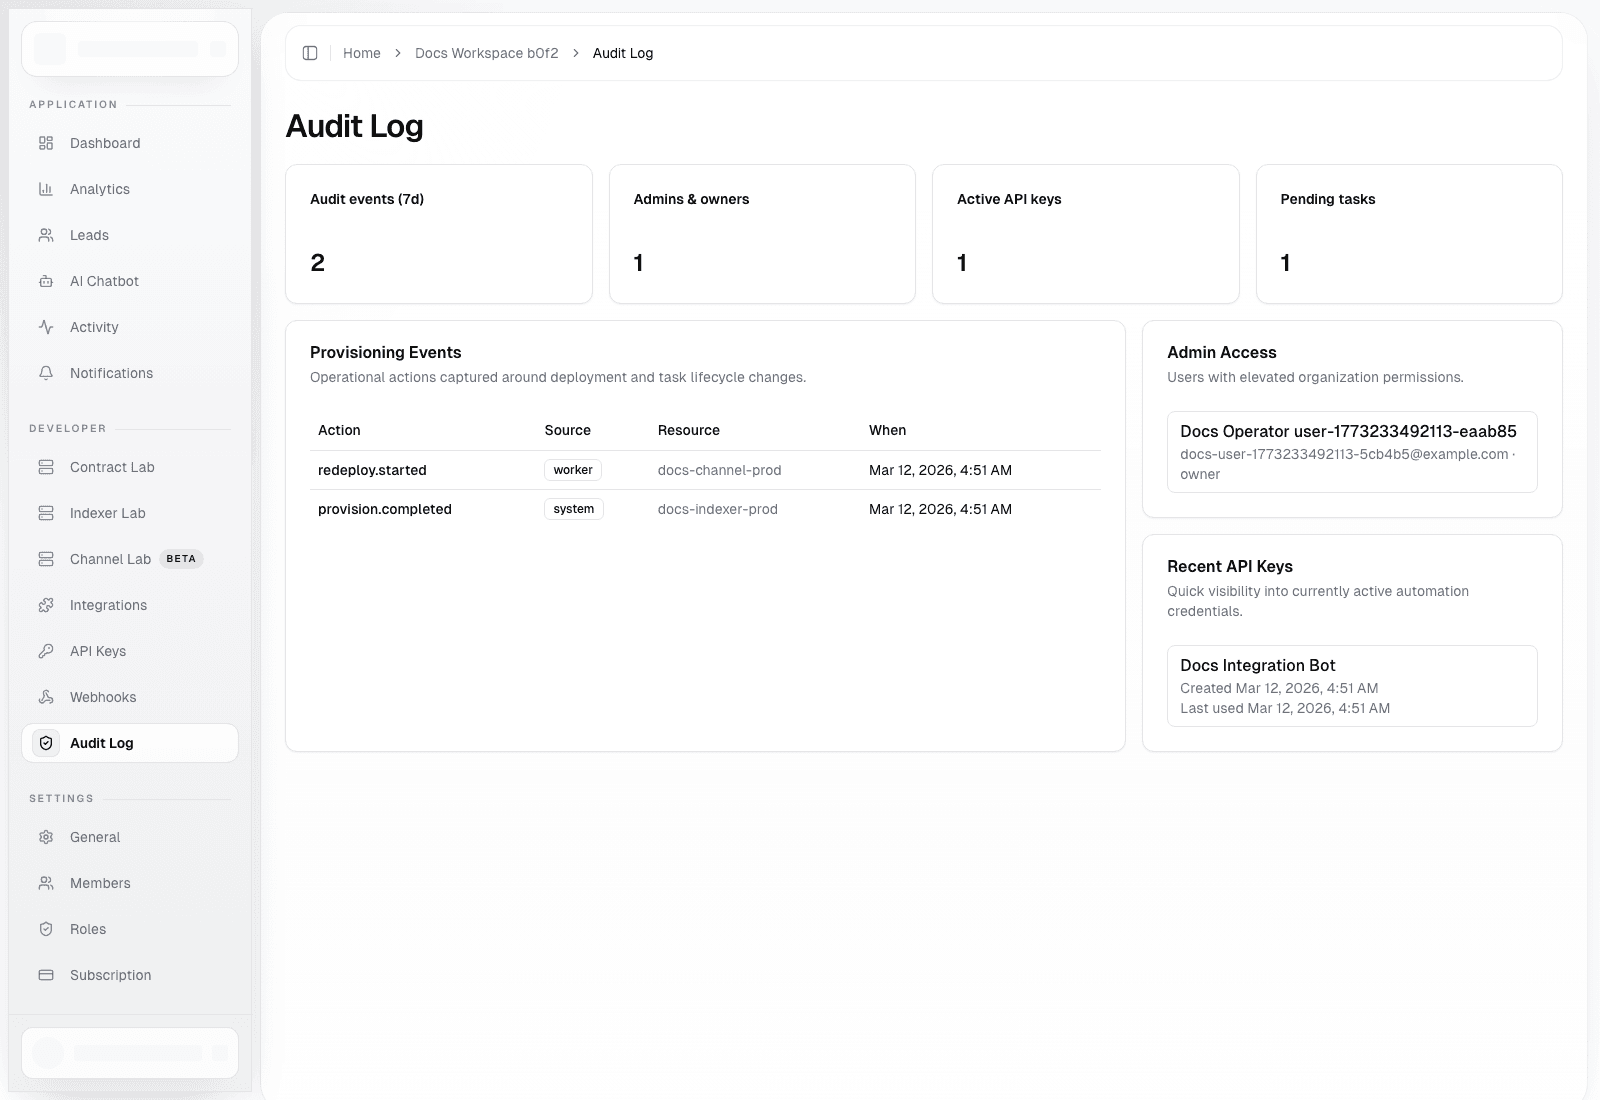Select the General settings gear icon
This screenshot has height=1100, width=1600.
(x=46, y=837)
